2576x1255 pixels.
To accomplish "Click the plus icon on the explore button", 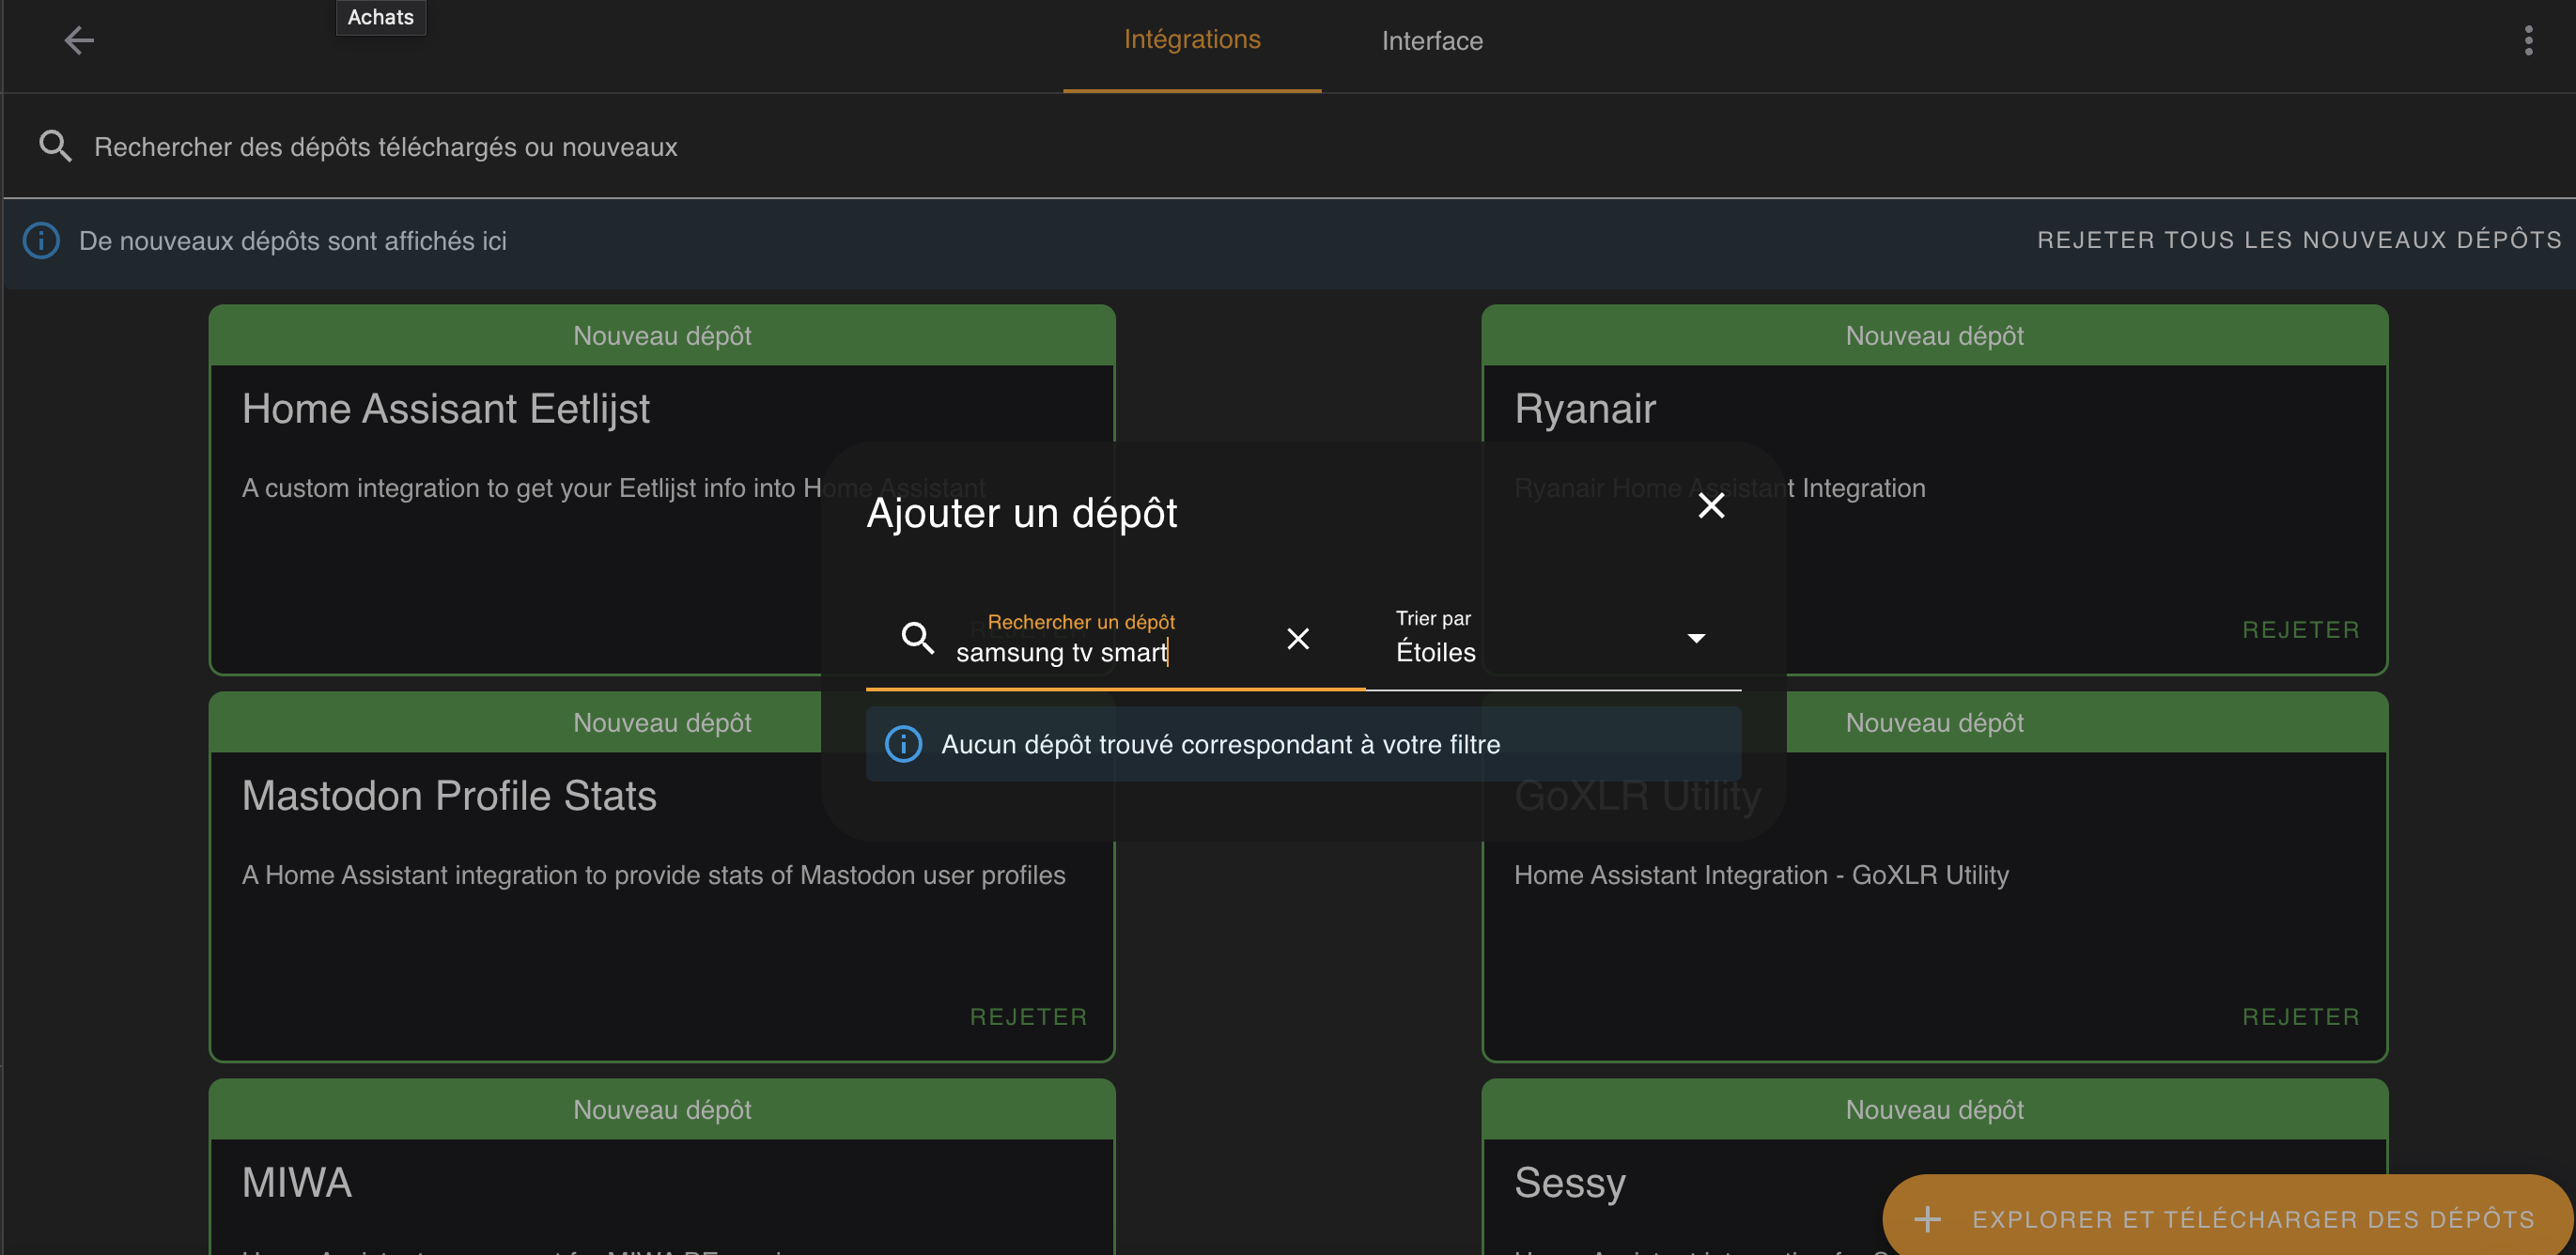I will coord(1927,1219).
